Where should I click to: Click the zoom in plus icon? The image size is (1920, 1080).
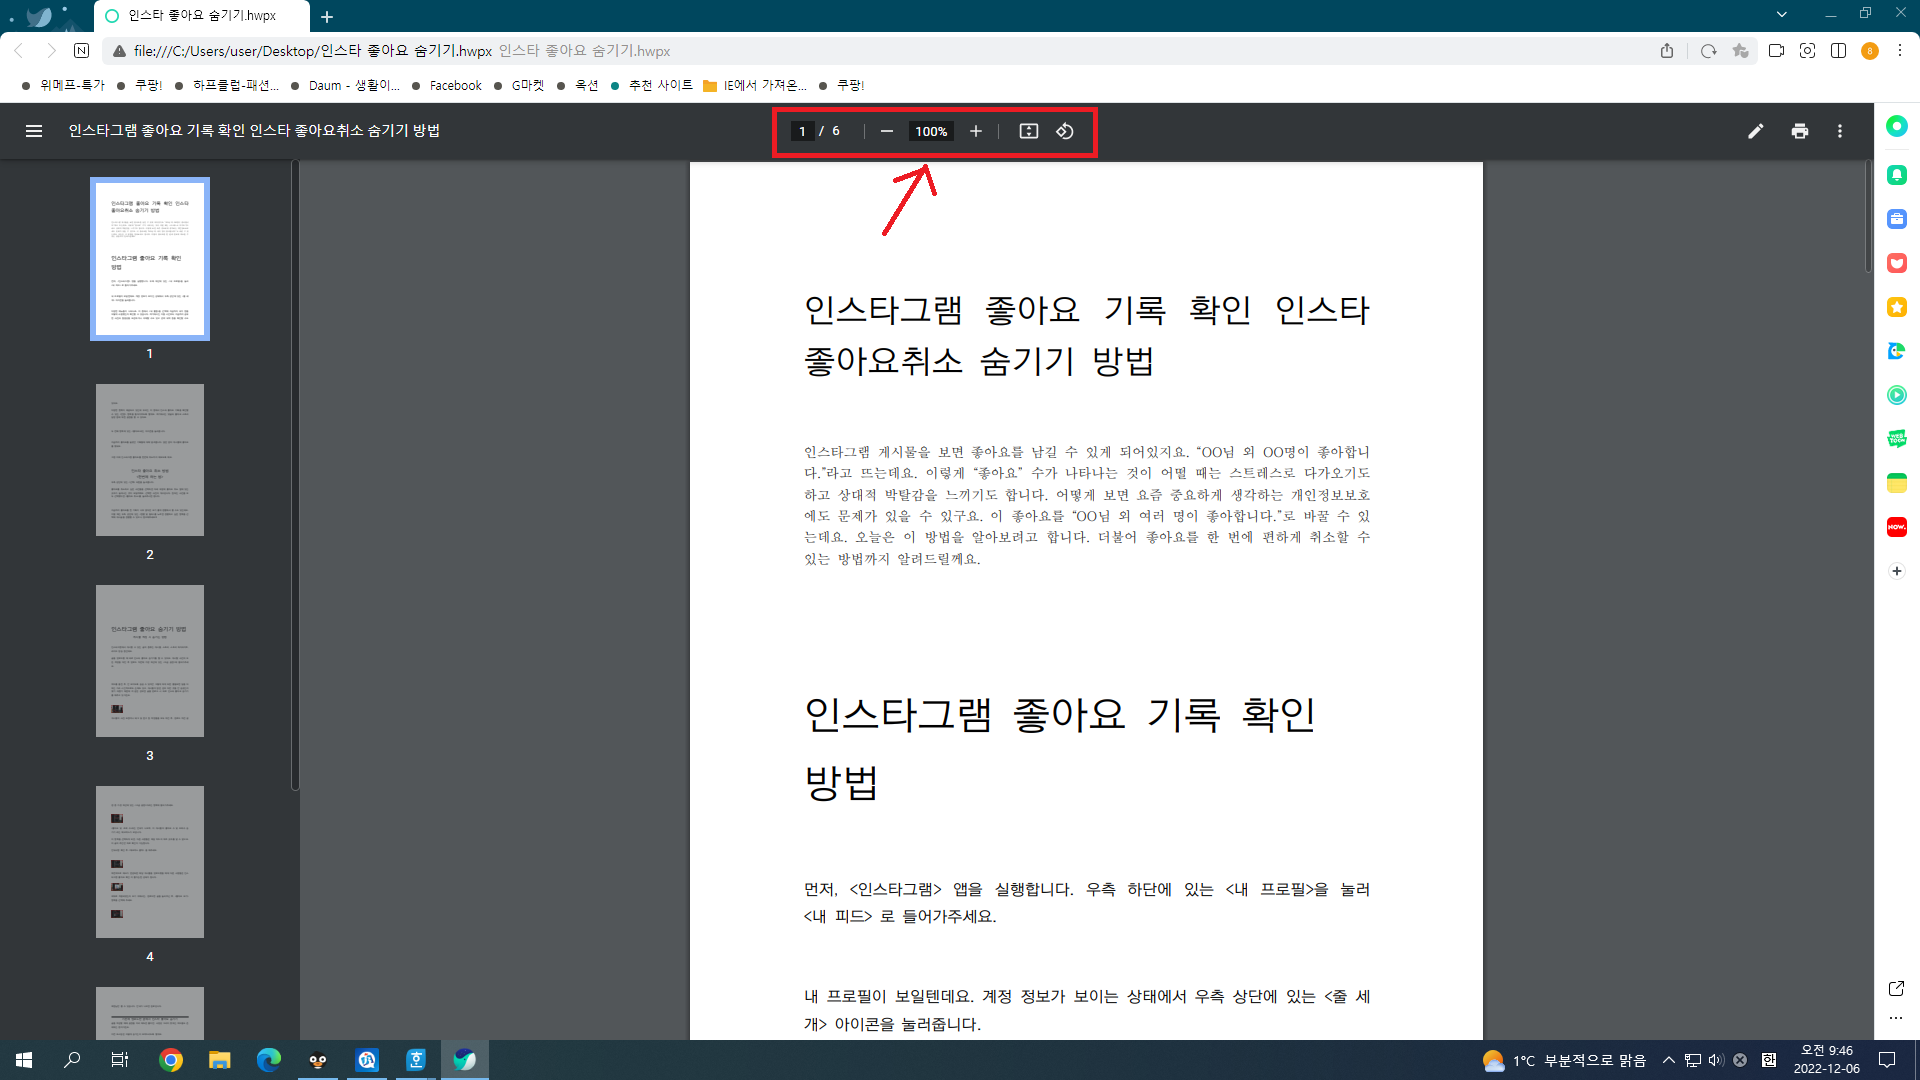click(x=976, y=131)
